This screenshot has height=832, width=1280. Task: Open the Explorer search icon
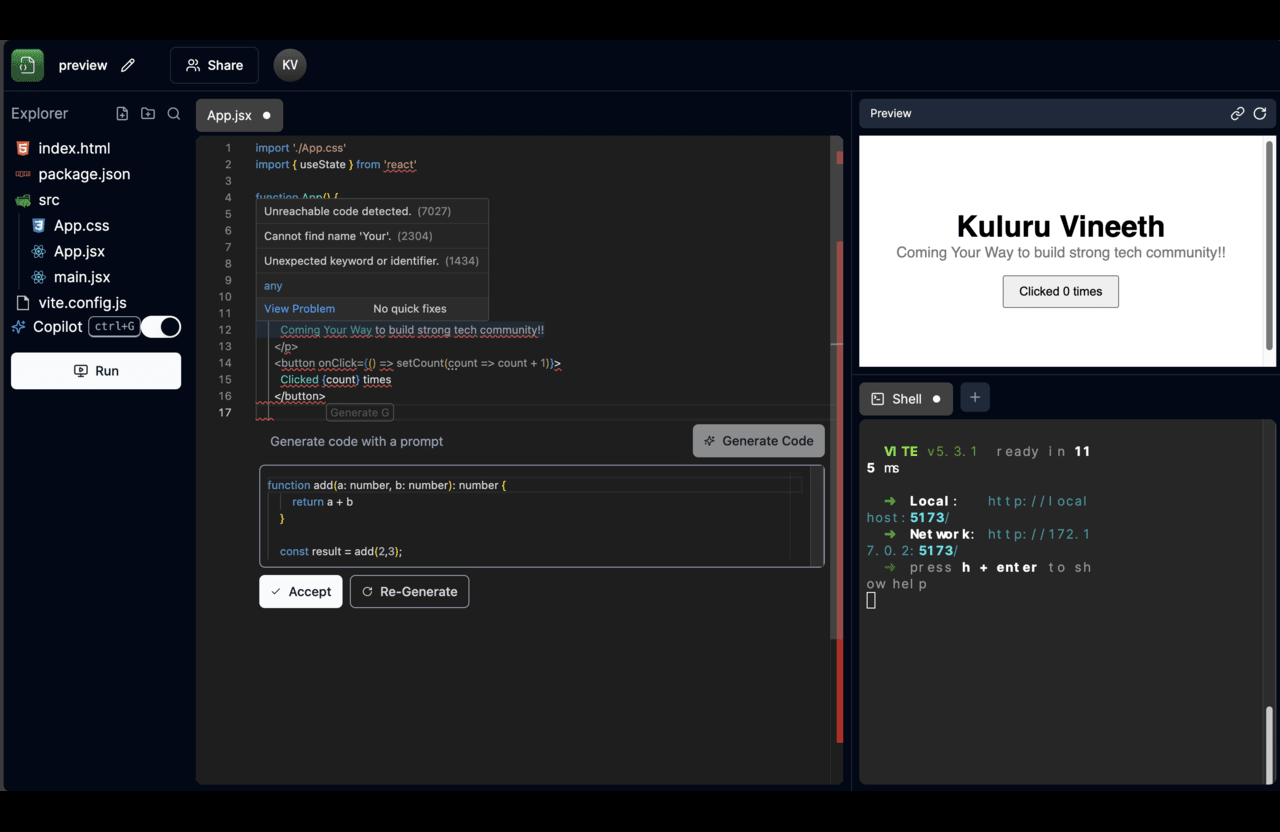[173, 113]
